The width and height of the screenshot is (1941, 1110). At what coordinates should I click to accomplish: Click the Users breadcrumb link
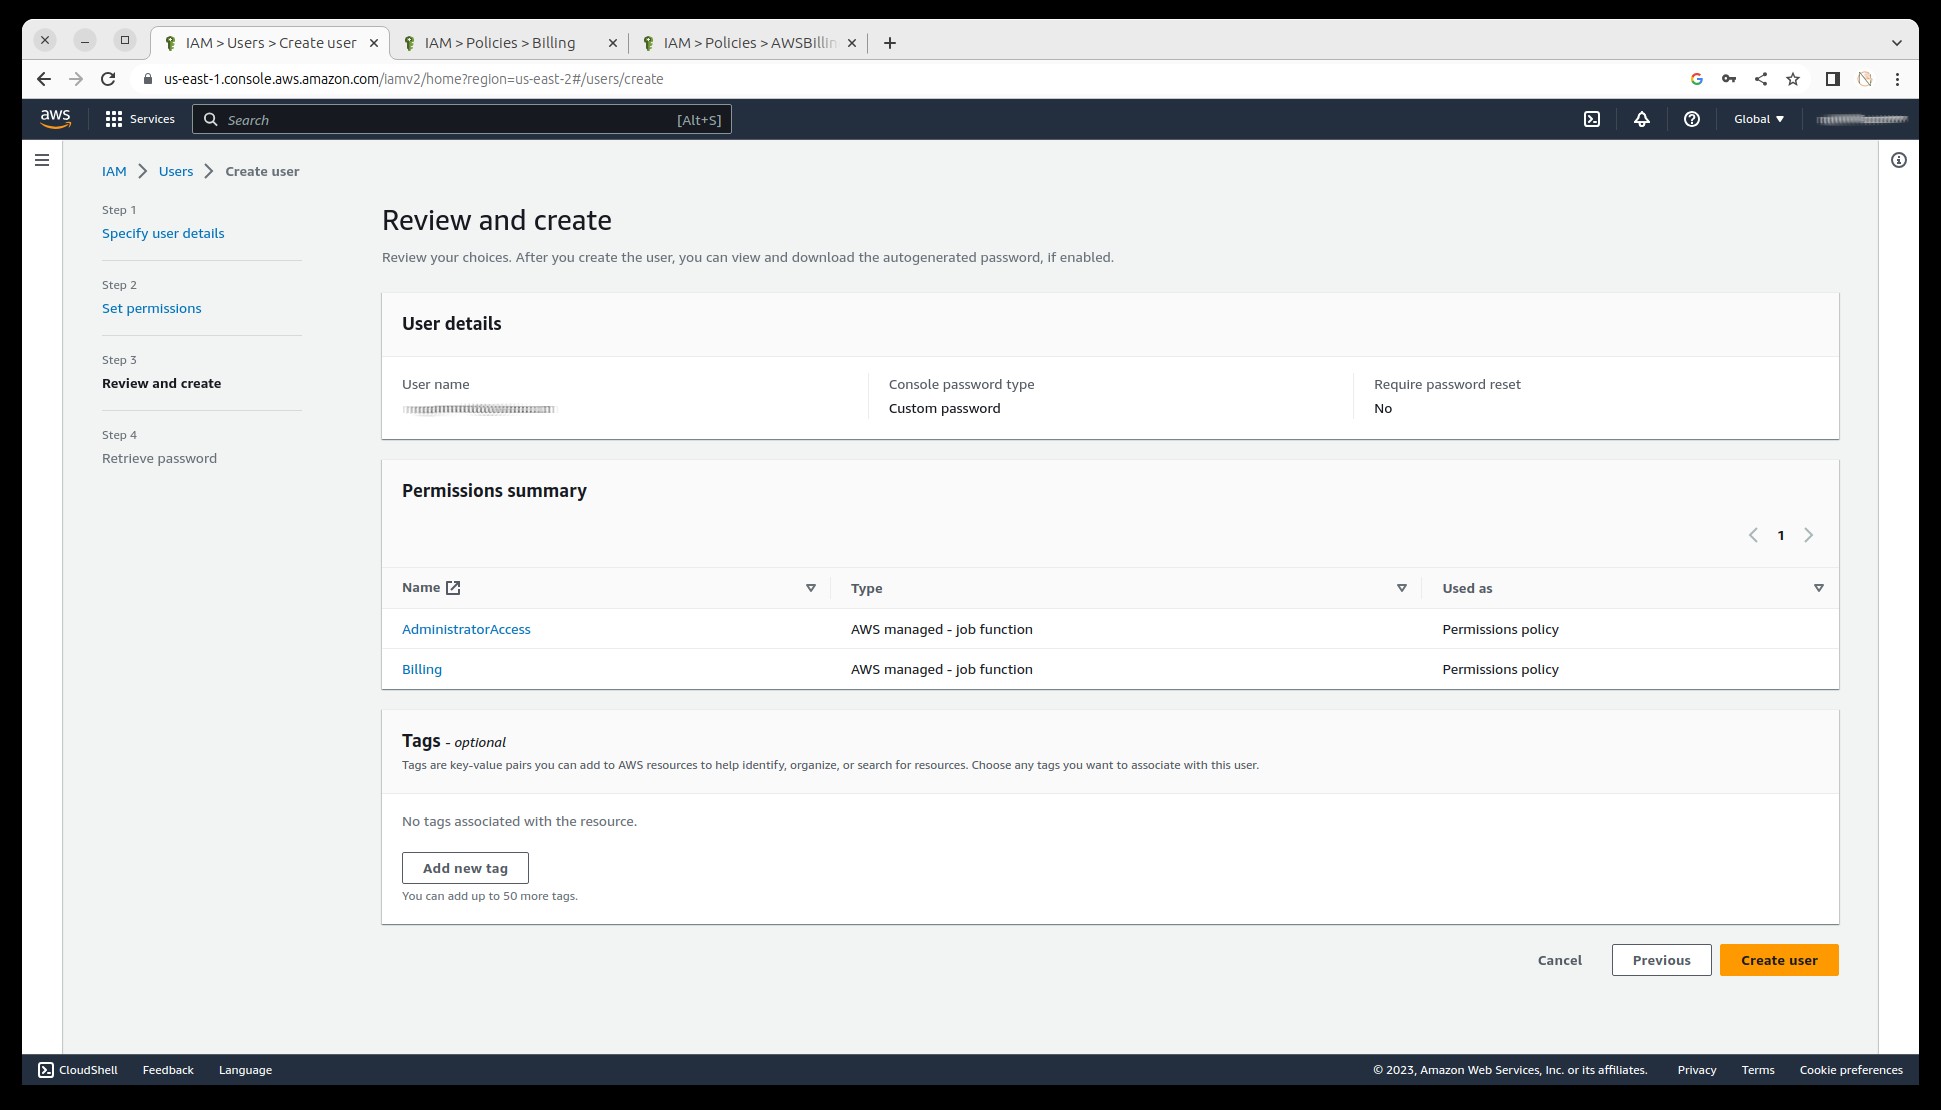click(176, 171)
